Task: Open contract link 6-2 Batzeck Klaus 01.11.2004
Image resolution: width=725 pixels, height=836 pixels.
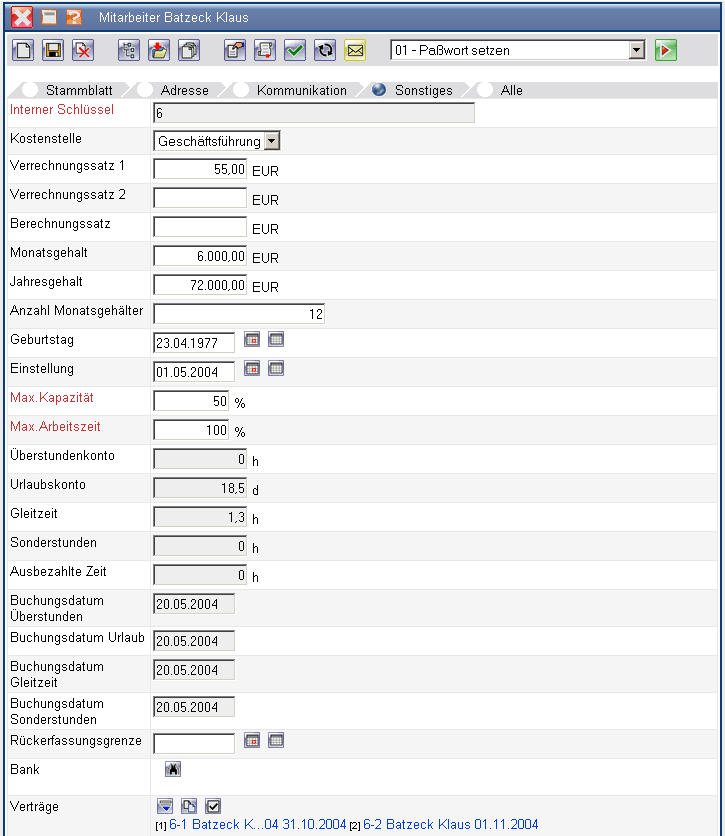Action: [x=450, y=825]
